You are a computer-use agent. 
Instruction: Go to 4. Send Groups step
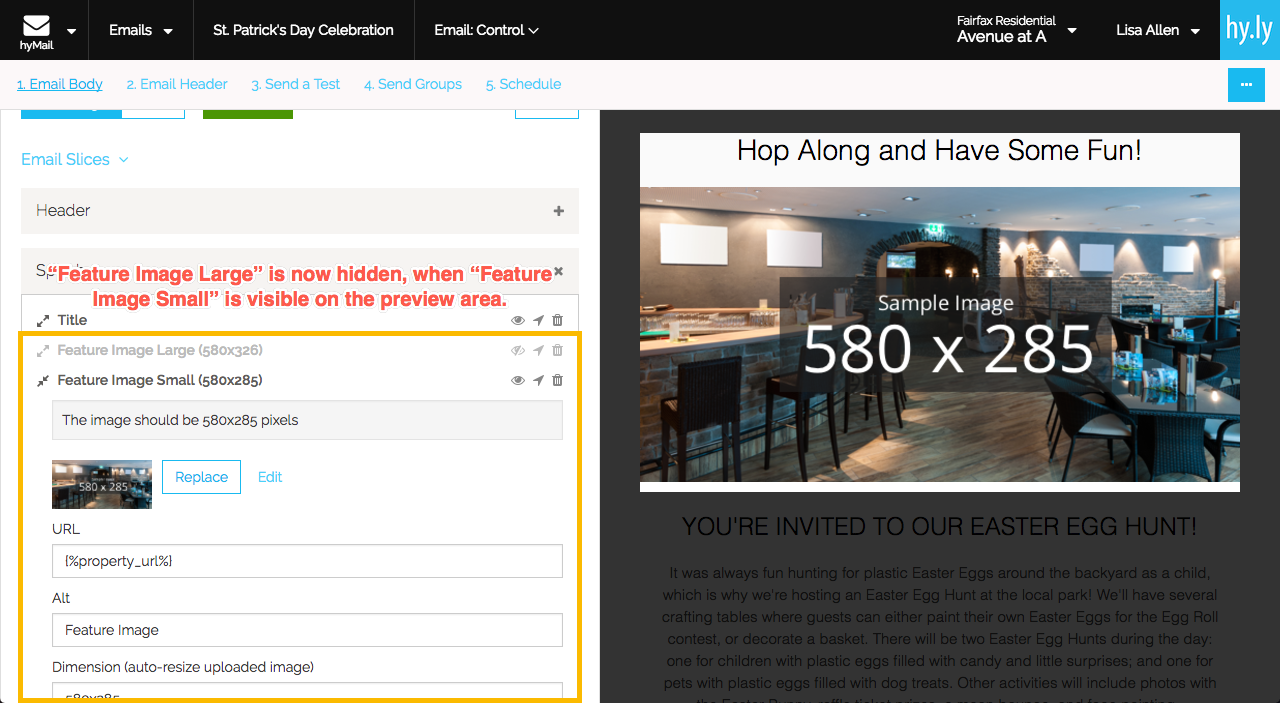tap(413, 85)
